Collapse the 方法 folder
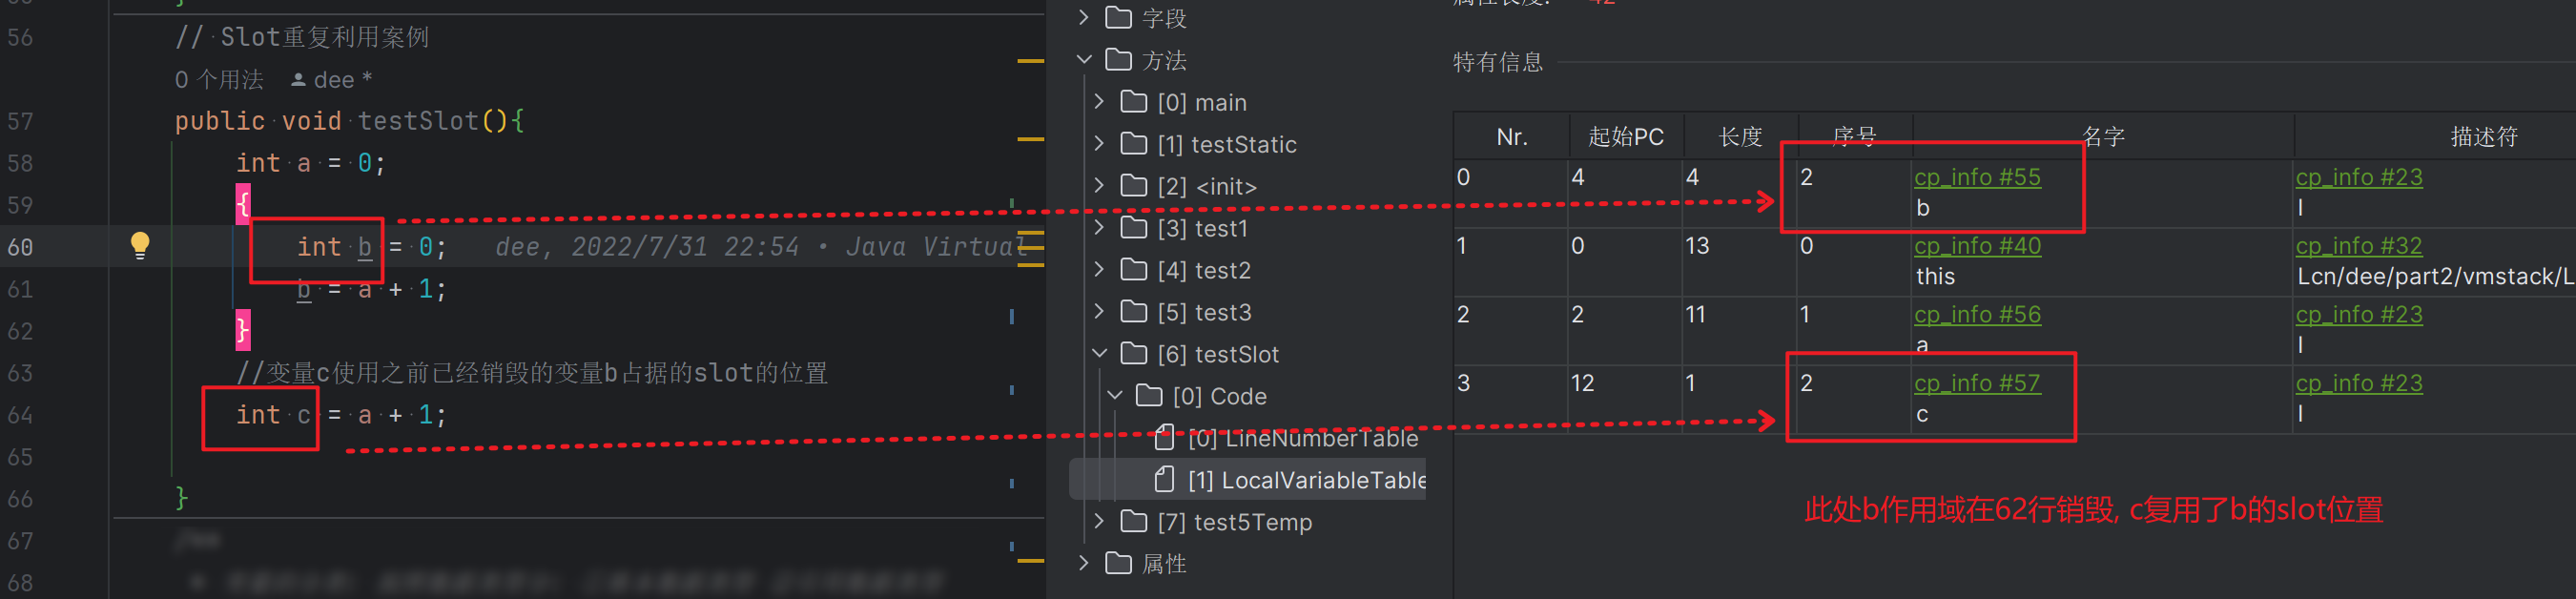This screenshot has width=2576, height=599. click(1084, 60)
